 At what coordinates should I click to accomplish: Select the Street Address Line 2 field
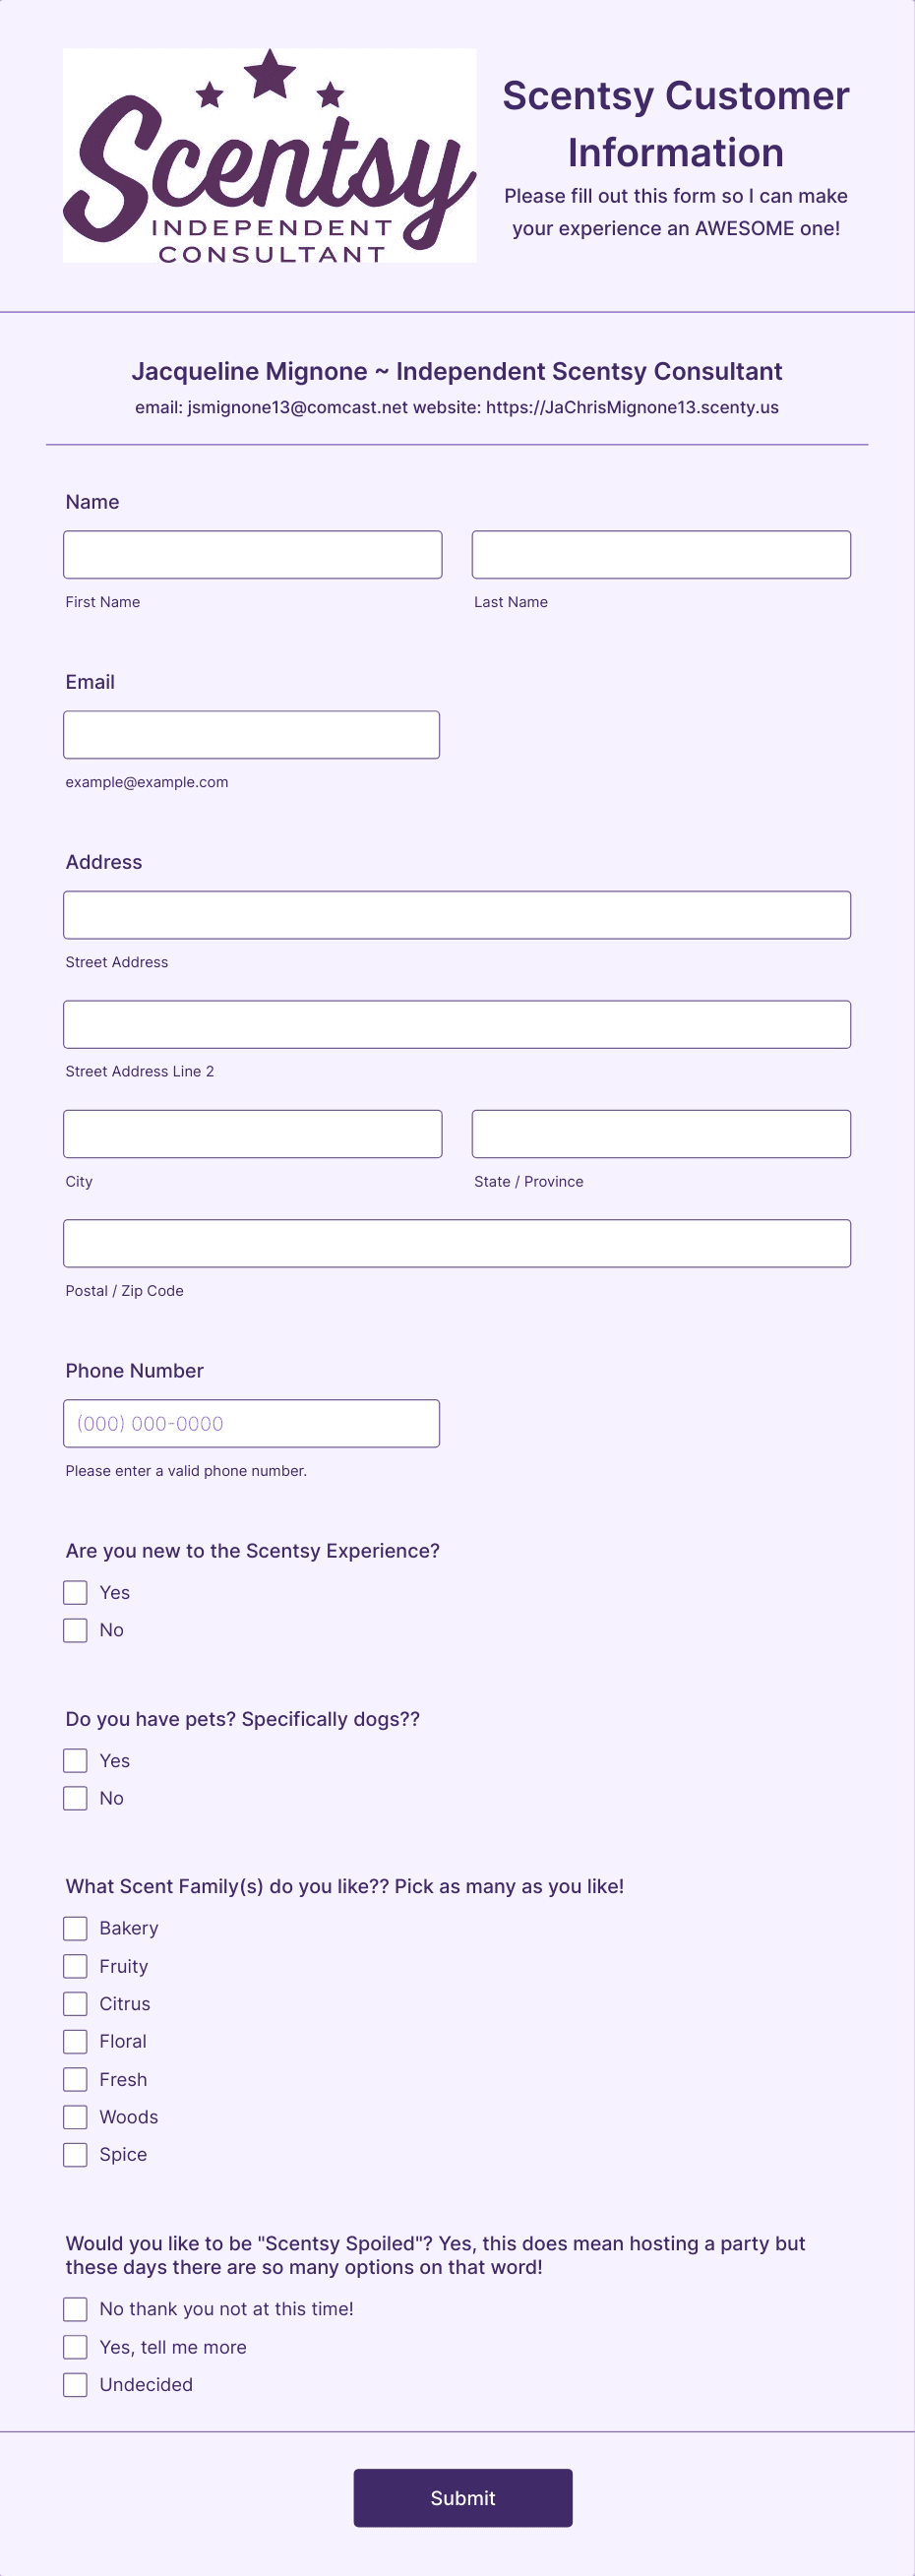coord(457,1024)
